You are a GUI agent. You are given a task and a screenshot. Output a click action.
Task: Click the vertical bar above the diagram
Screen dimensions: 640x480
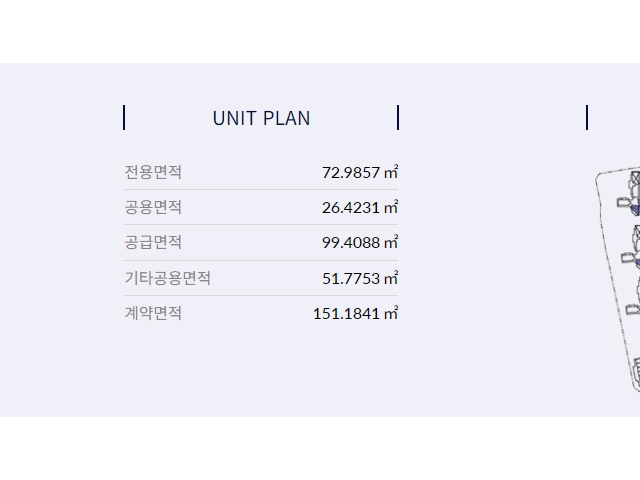point(587,118)
